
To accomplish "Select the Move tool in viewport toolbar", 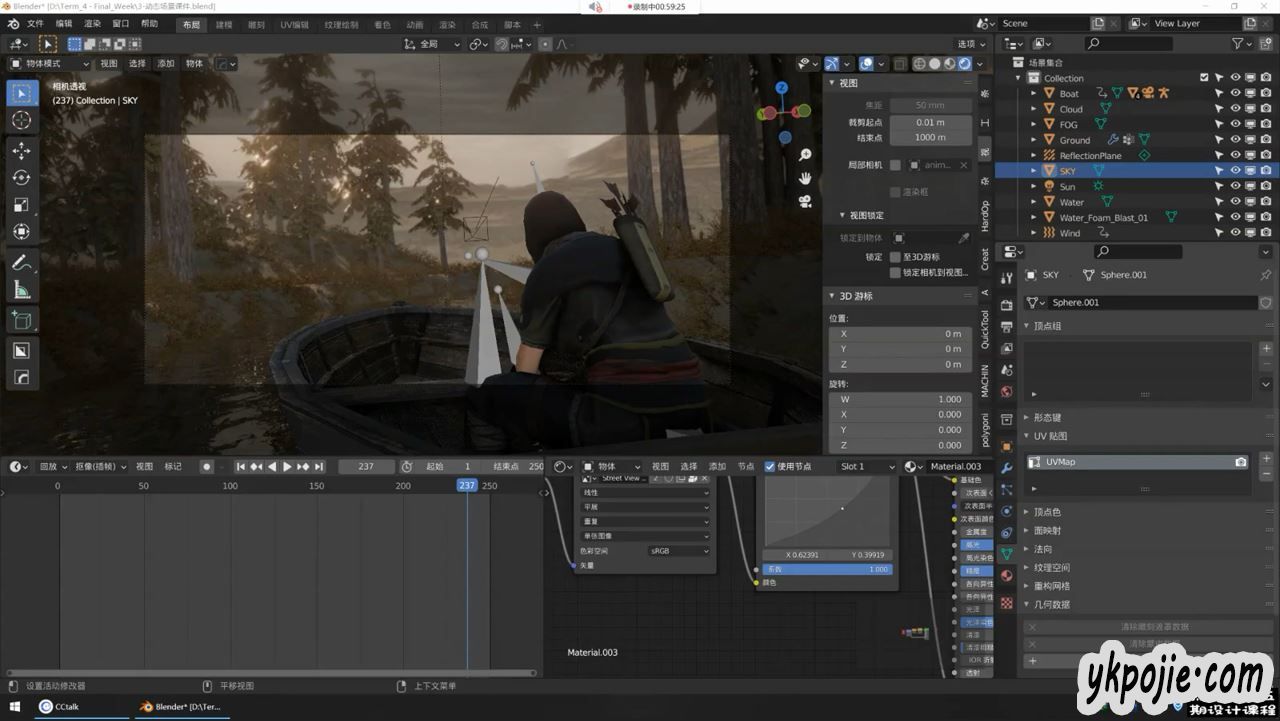I will (21, 150).
